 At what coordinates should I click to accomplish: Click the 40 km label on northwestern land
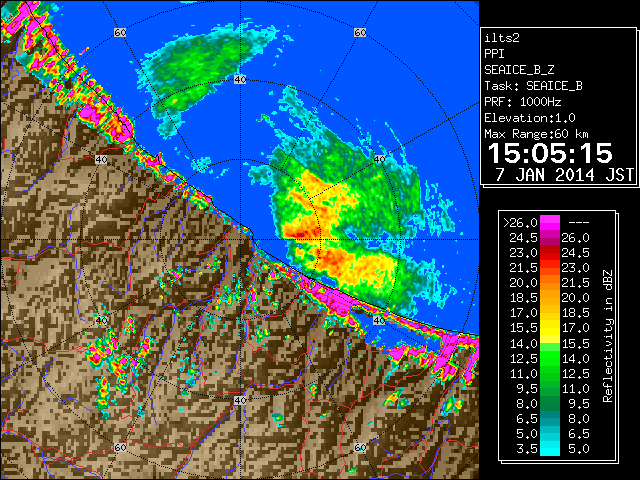click(x=101, y=159)
